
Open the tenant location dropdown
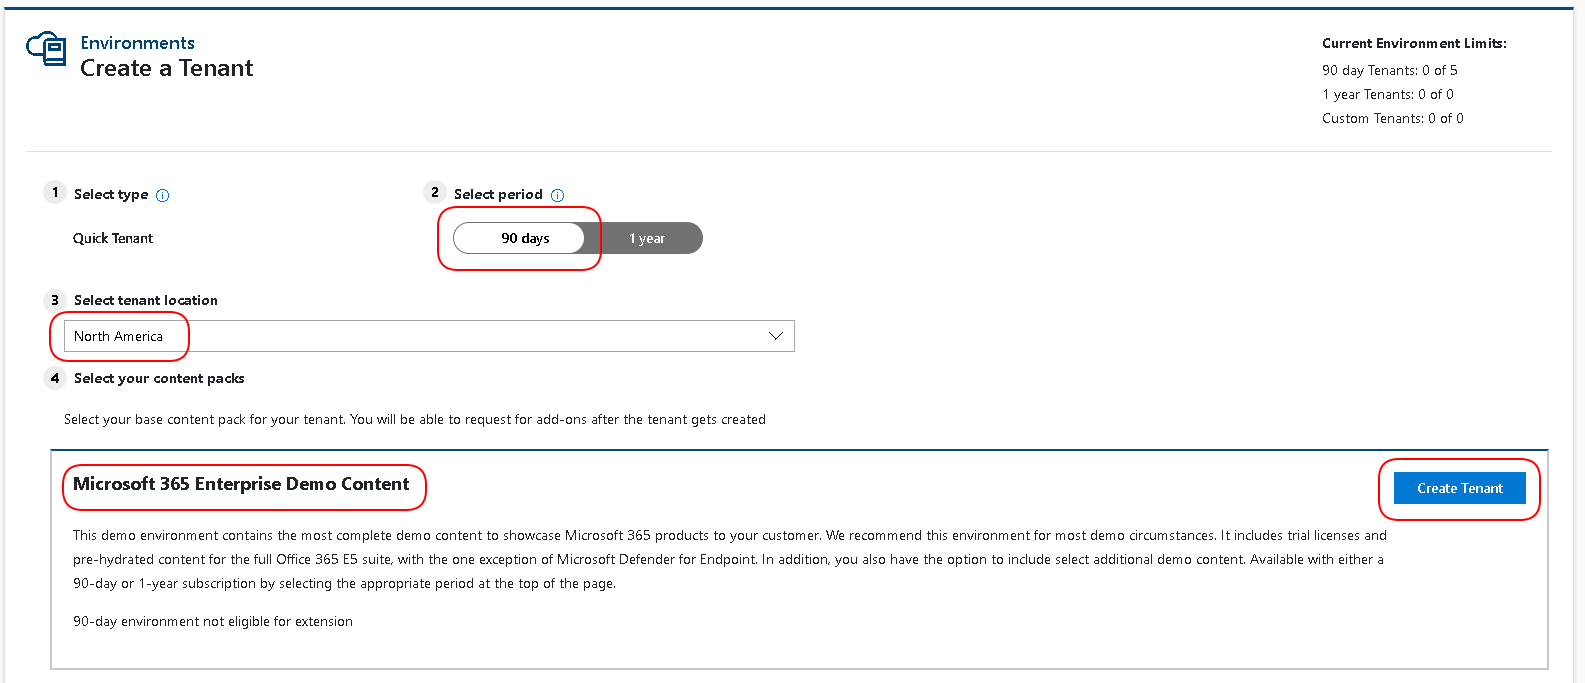pyautogui.click(x=429, y=336)
